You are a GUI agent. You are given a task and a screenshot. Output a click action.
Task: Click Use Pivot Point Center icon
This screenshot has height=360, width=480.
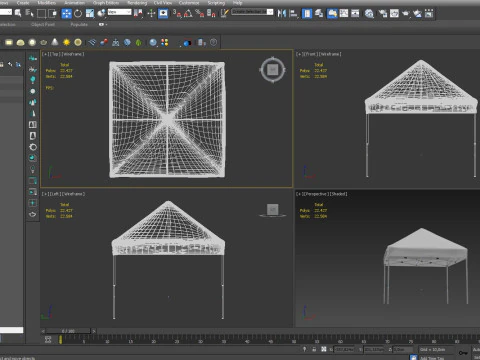tap(138, 13)
